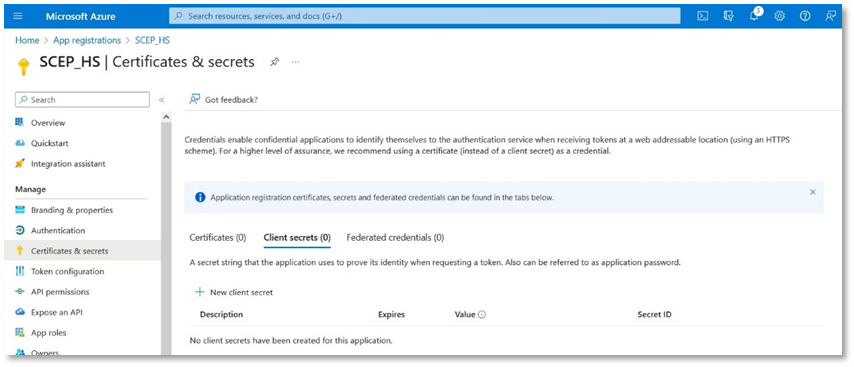Open the Directories and subscriptions filter icon
The image size is (854, 367).
728,16
